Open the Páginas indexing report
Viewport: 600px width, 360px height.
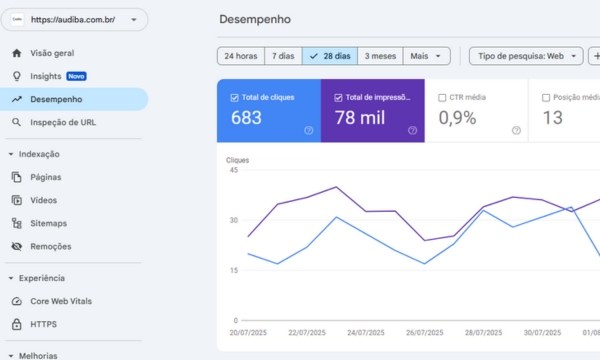[74, 177]
